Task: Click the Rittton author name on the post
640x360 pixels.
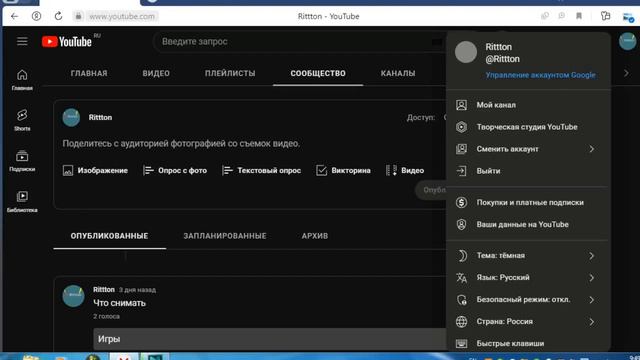Action: tap(104, 289)
